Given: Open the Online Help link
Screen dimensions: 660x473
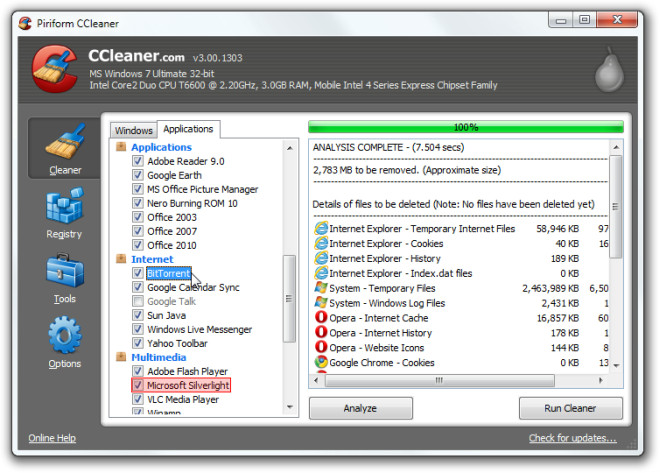Looking at the screenshot, I should (x=52, y=438).
